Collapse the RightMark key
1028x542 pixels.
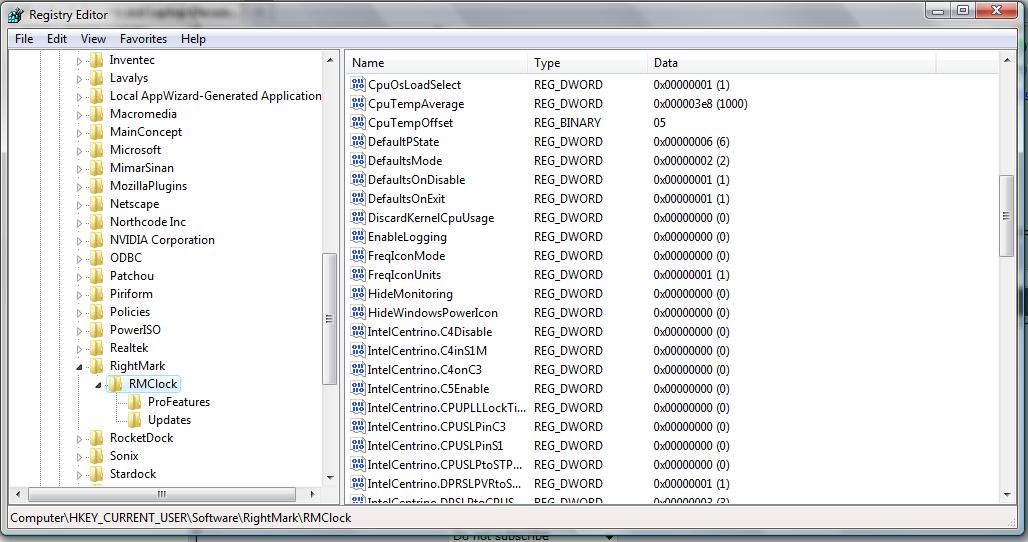tap(79, 367)
